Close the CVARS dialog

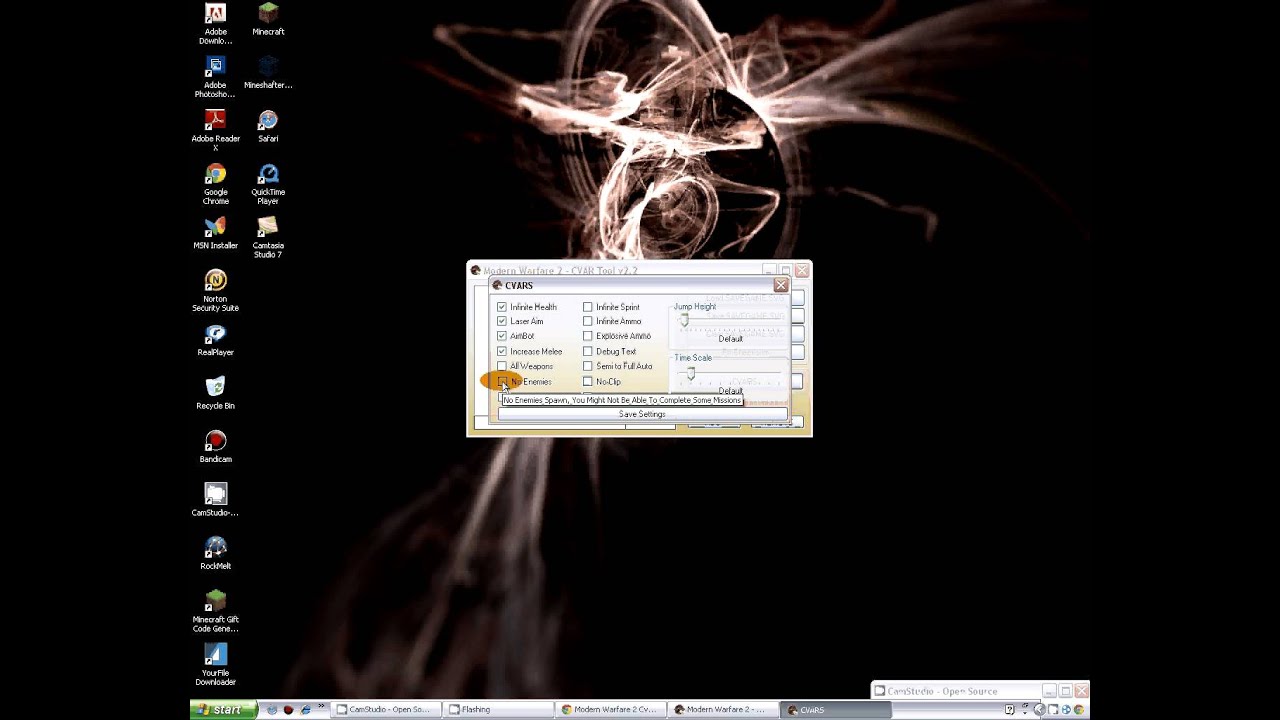pyautogui.click(x=781, y=285)
